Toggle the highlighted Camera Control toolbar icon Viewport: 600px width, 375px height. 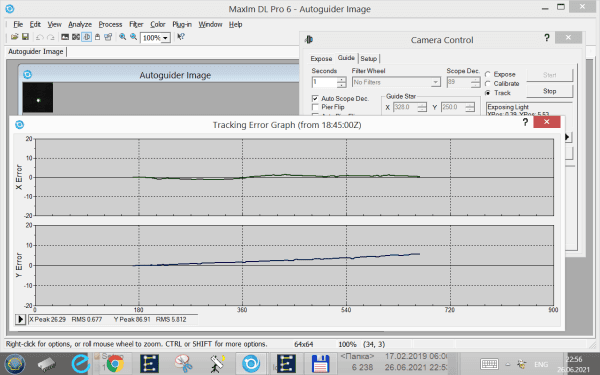tap(86, 37)
